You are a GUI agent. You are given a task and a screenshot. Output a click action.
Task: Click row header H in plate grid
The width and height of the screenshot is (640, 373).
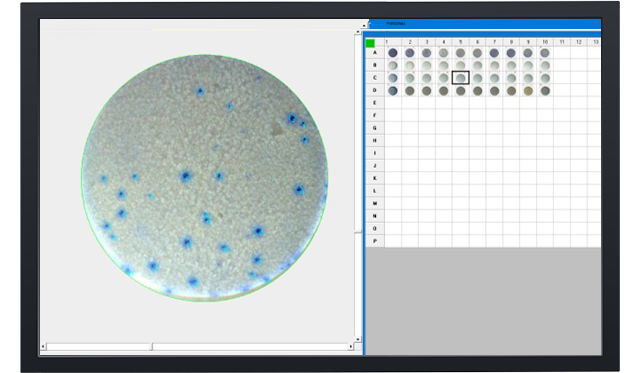(375, 140)
